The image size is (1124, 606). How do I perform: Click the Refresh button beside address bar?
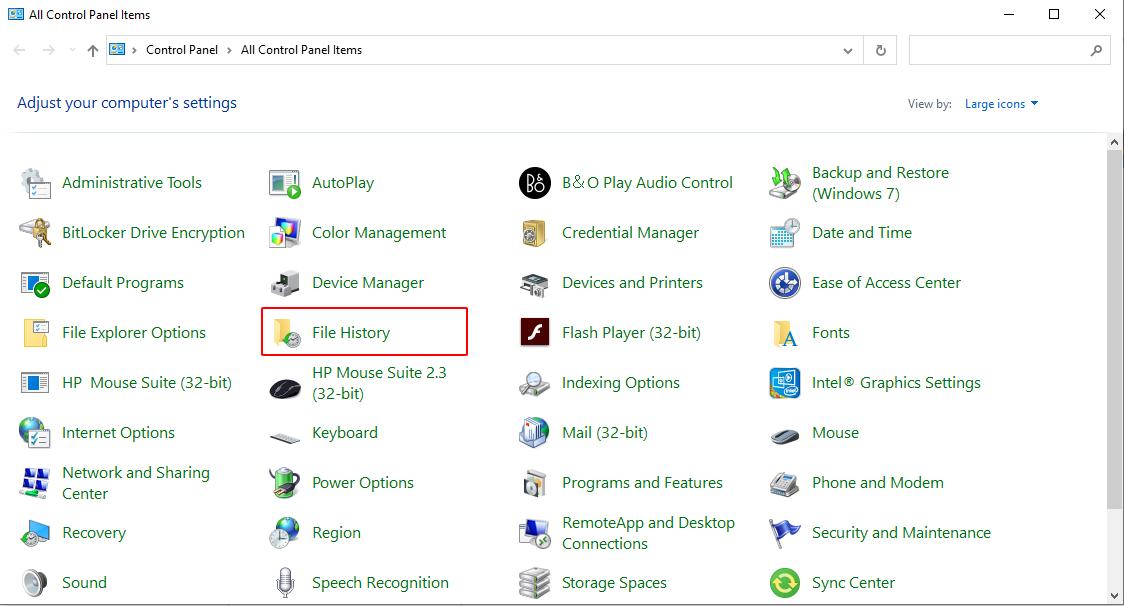881,50
